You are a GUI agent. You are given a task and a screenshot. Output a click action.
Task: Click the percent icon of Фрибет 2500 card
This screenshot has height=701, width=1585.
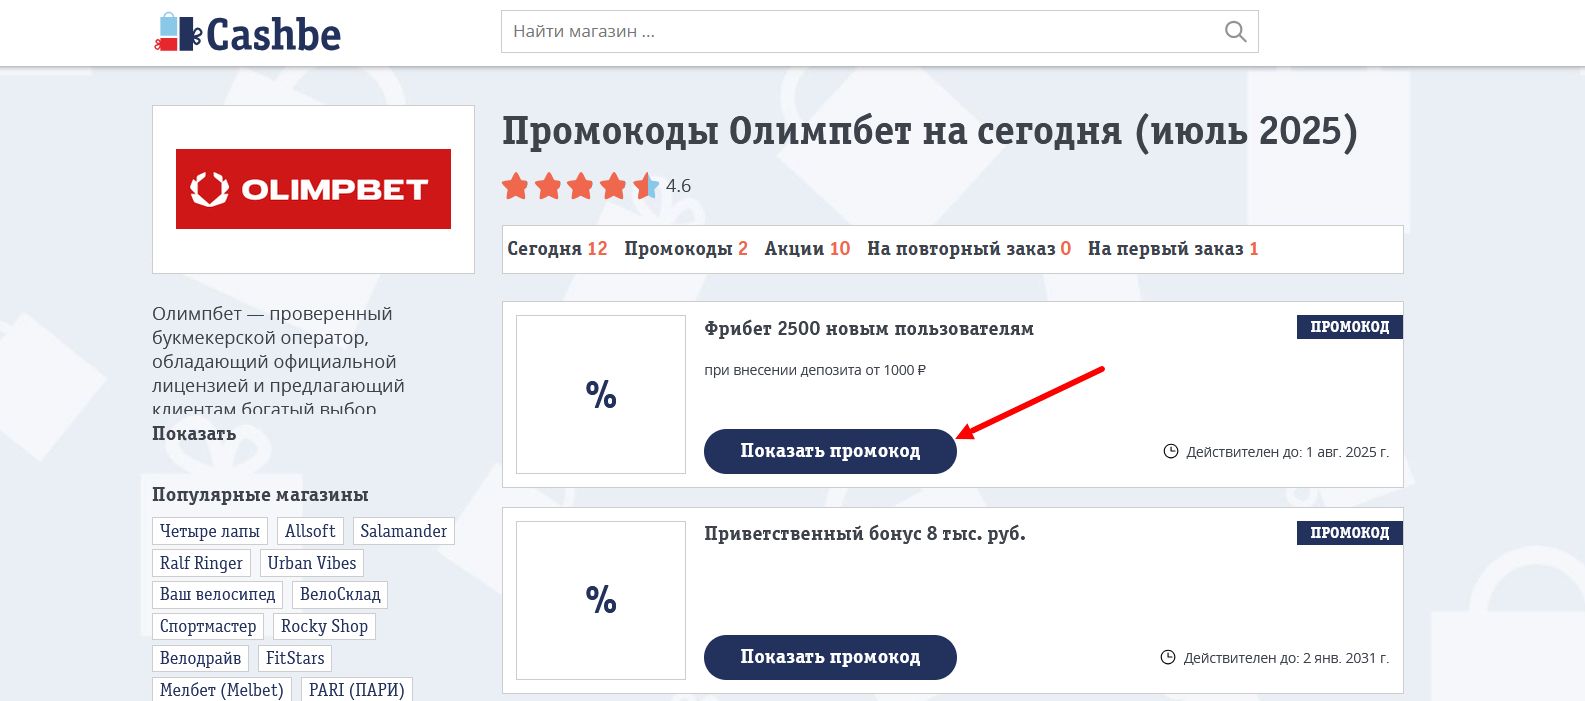601,395
